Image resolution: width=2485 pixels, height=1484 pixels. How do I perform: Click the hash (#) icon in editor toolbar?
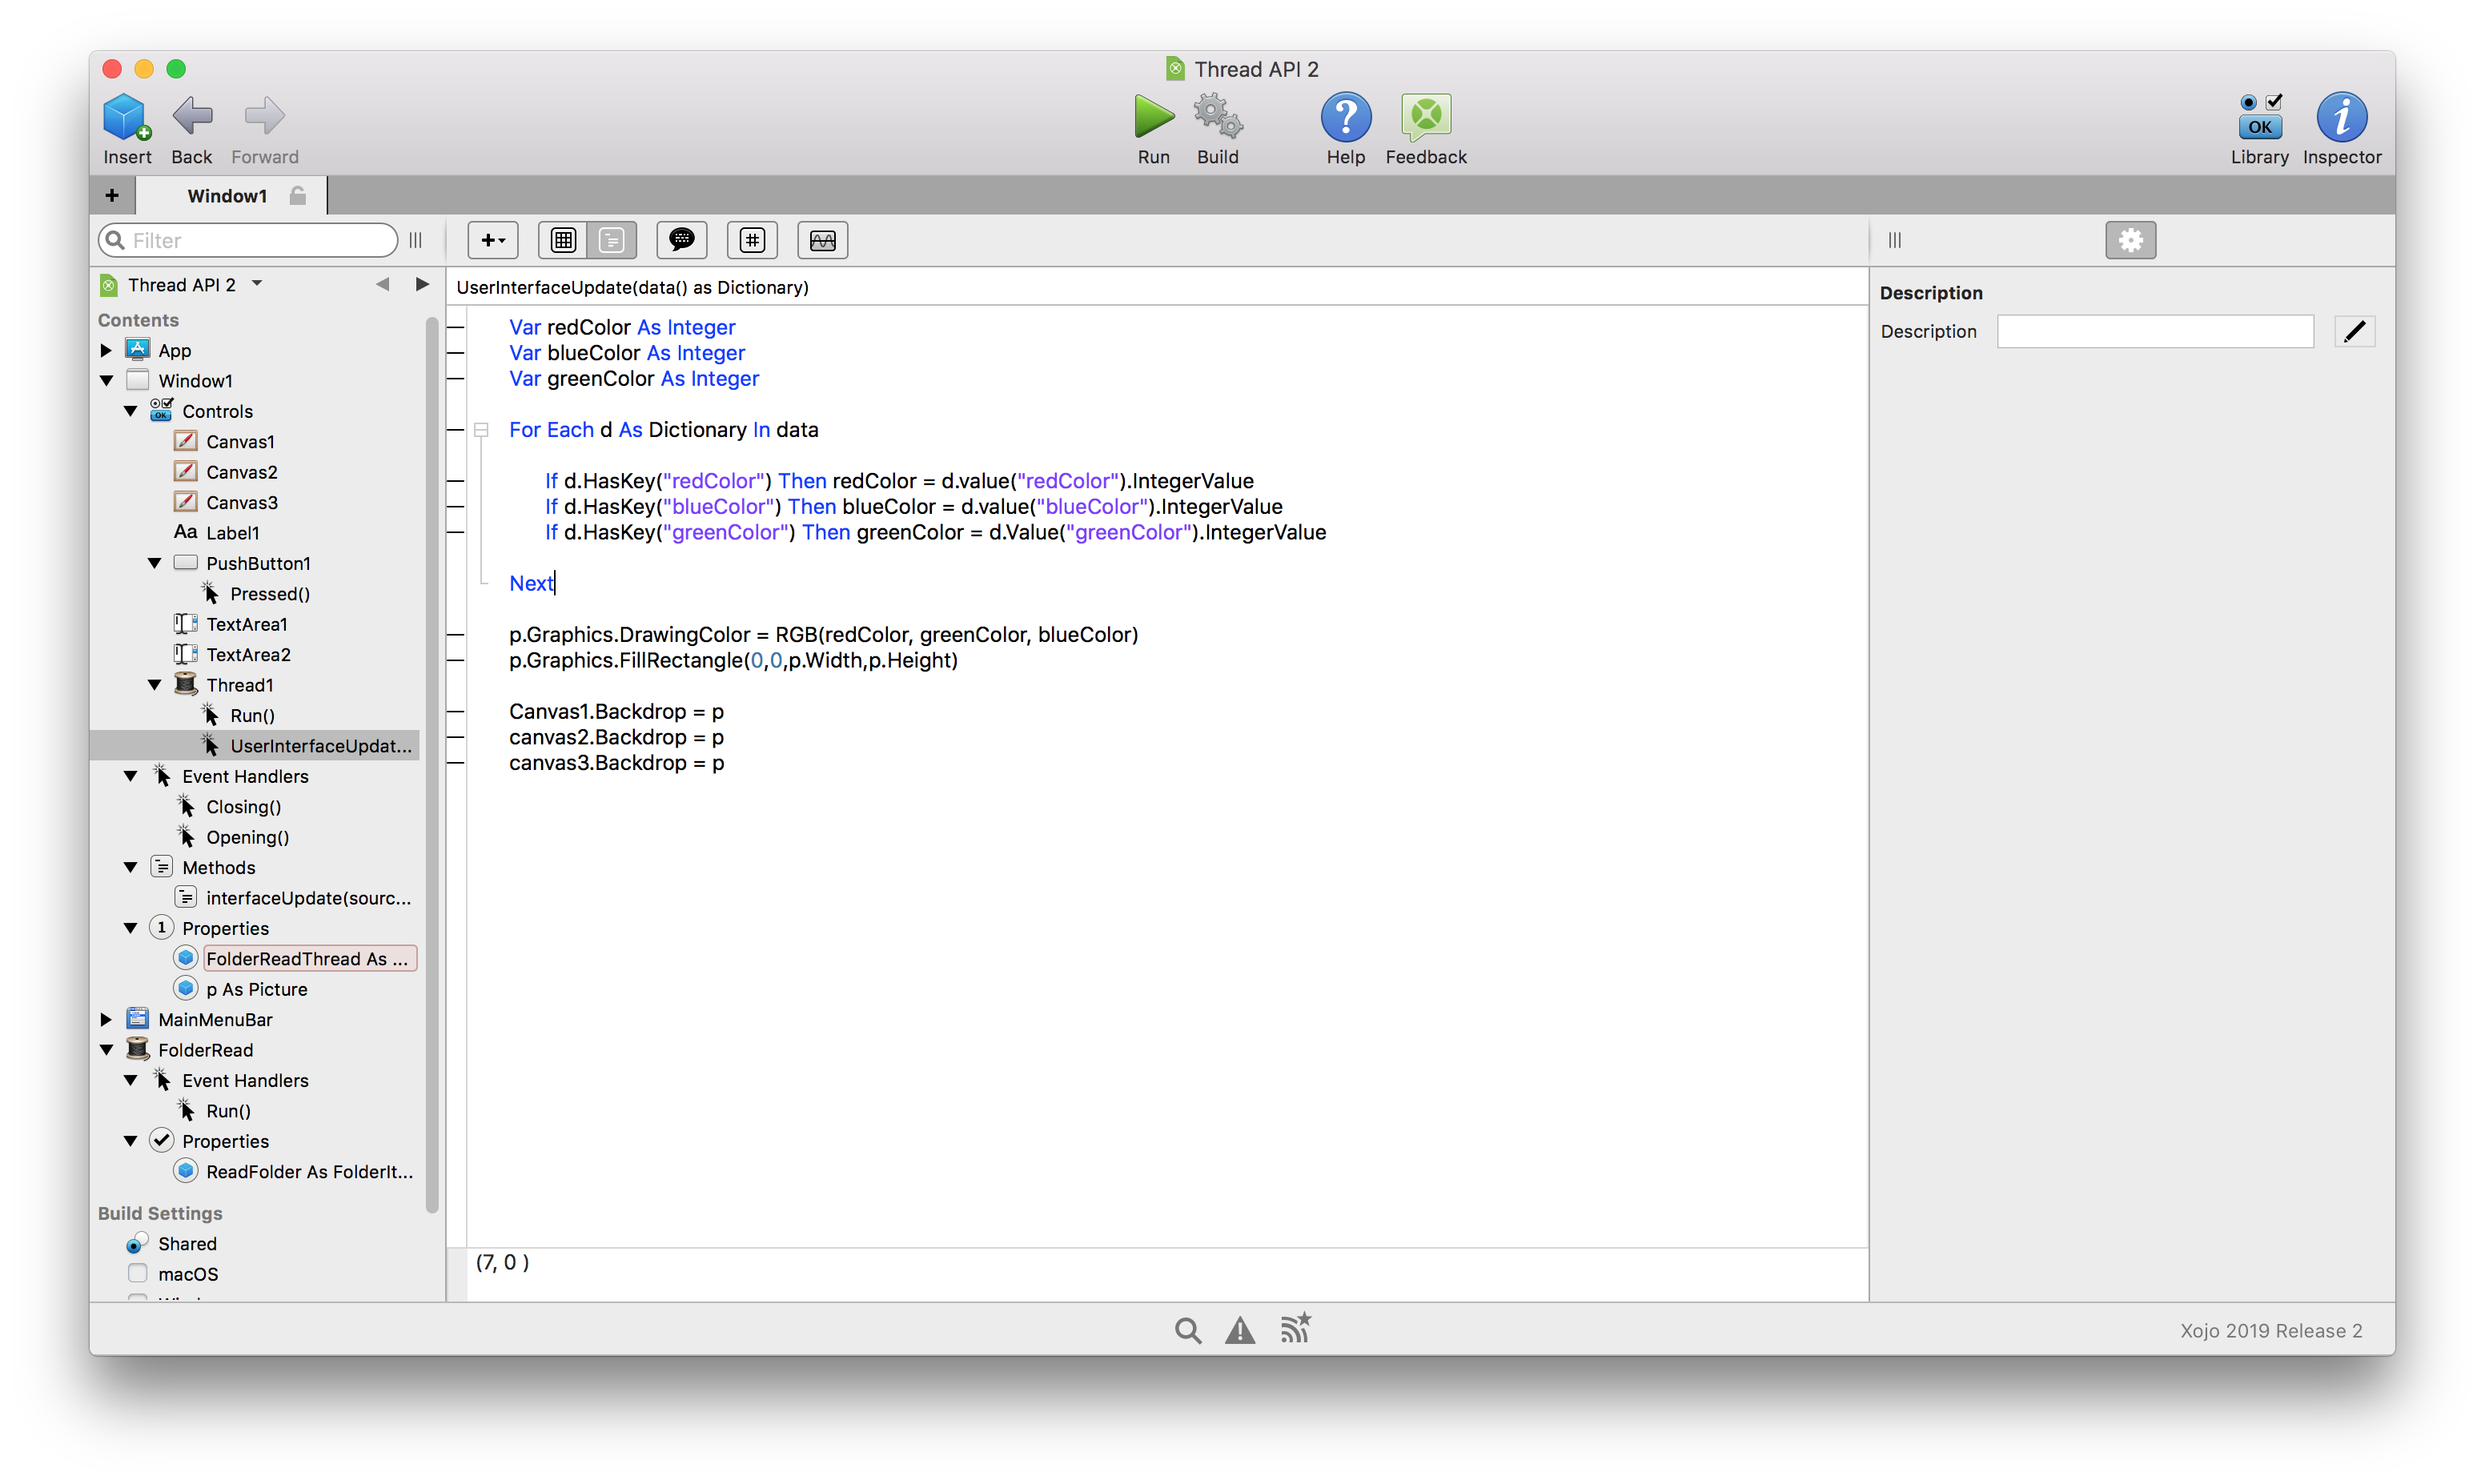[752, 240]
